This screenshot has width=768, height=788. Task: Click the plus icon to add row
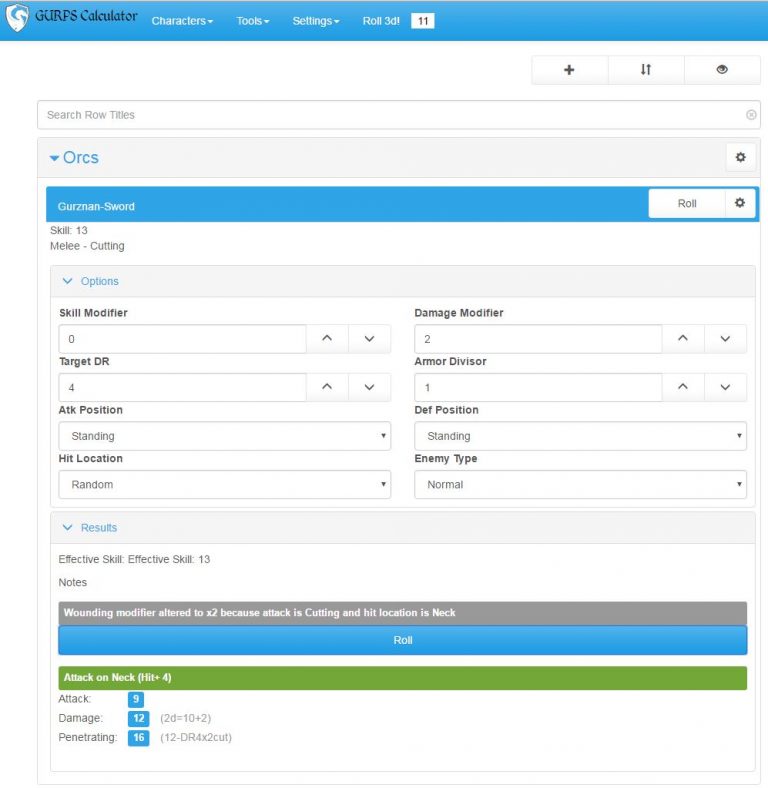[569, 70]
